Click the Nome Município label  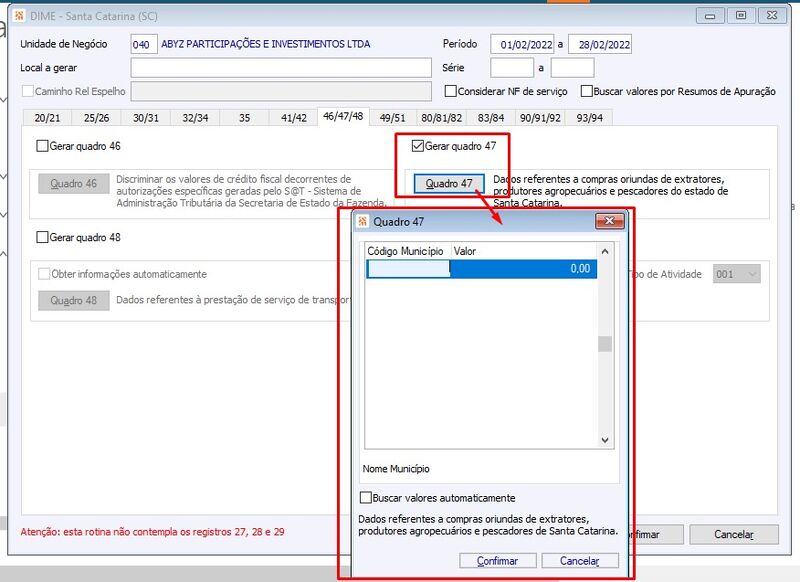point(396,469)
